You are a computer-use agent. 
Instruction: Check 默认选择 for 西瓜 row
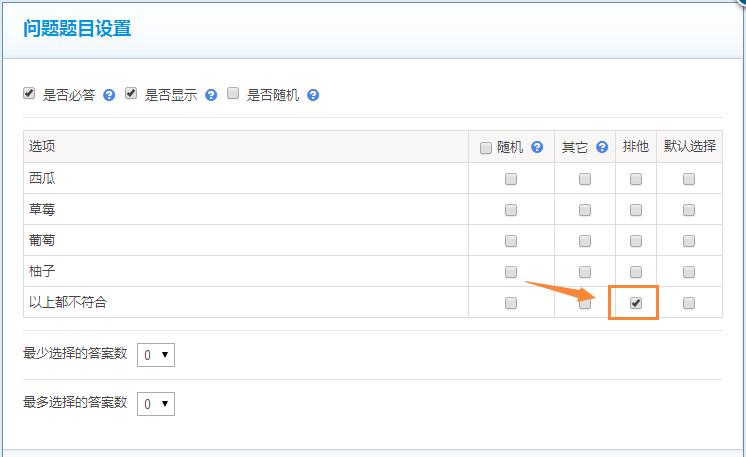pyautogui.click(x=689, y=179)
